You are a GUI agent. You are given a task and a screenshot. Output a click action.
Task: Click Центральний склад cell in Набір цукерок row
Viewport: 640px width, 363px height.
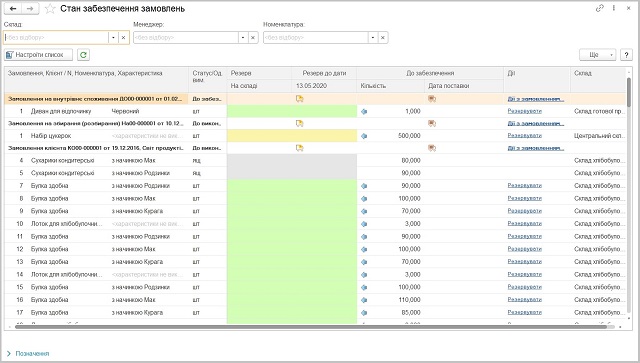(599, 136)
